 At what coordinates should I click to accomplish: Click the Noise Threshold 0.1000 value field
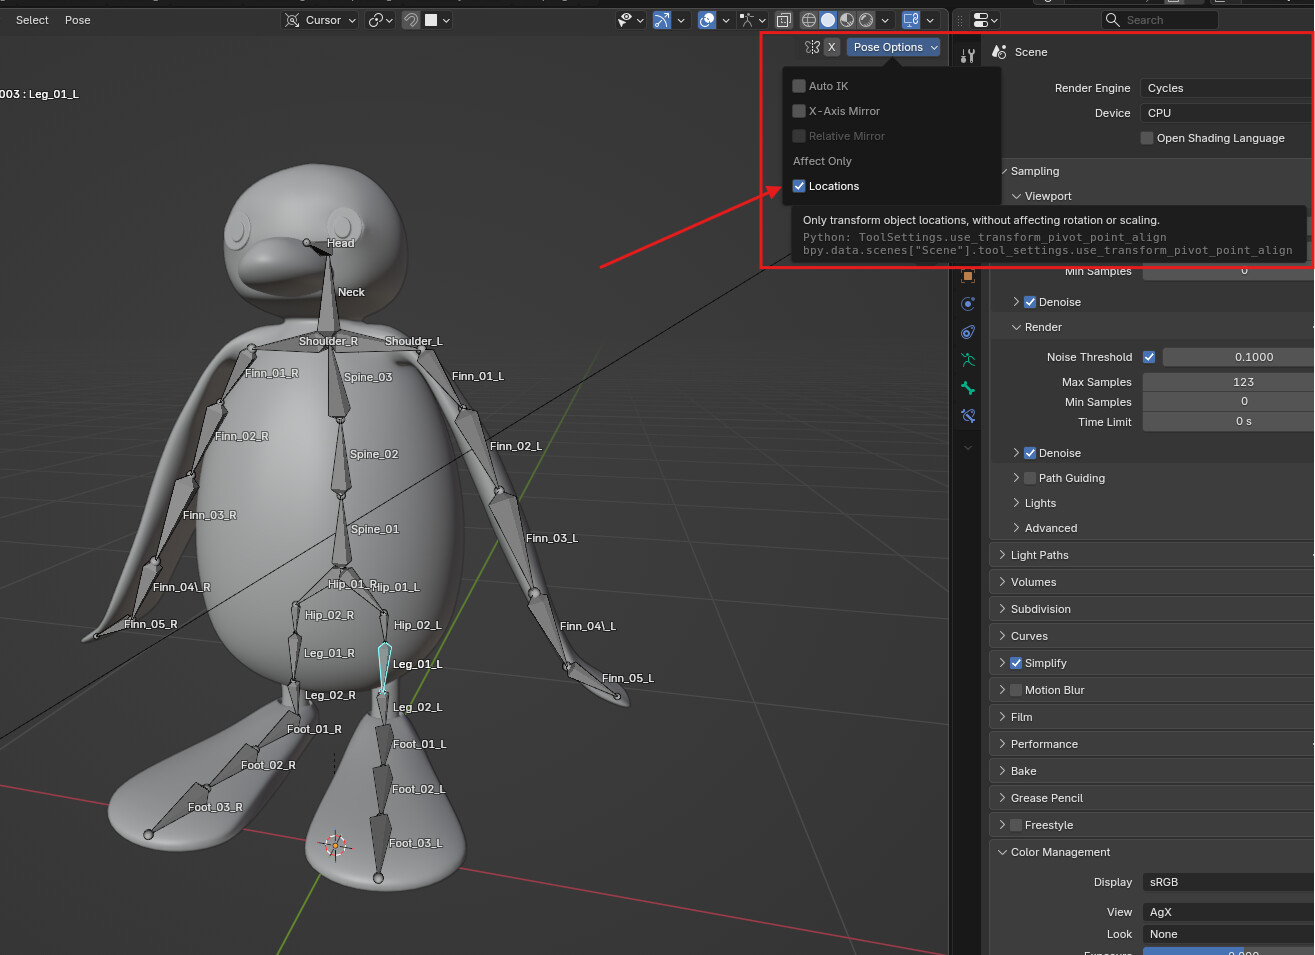click(1239, 357)
